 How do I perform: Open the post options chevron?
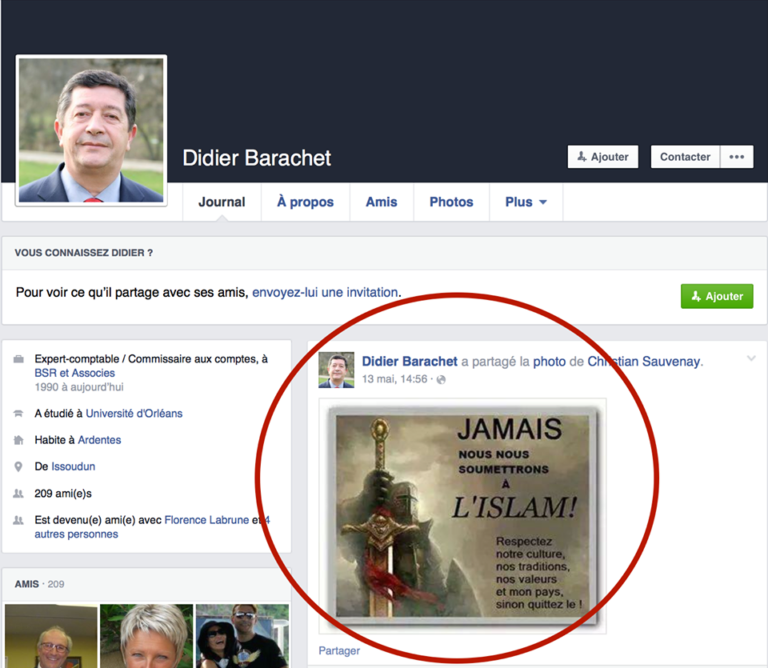751,358
